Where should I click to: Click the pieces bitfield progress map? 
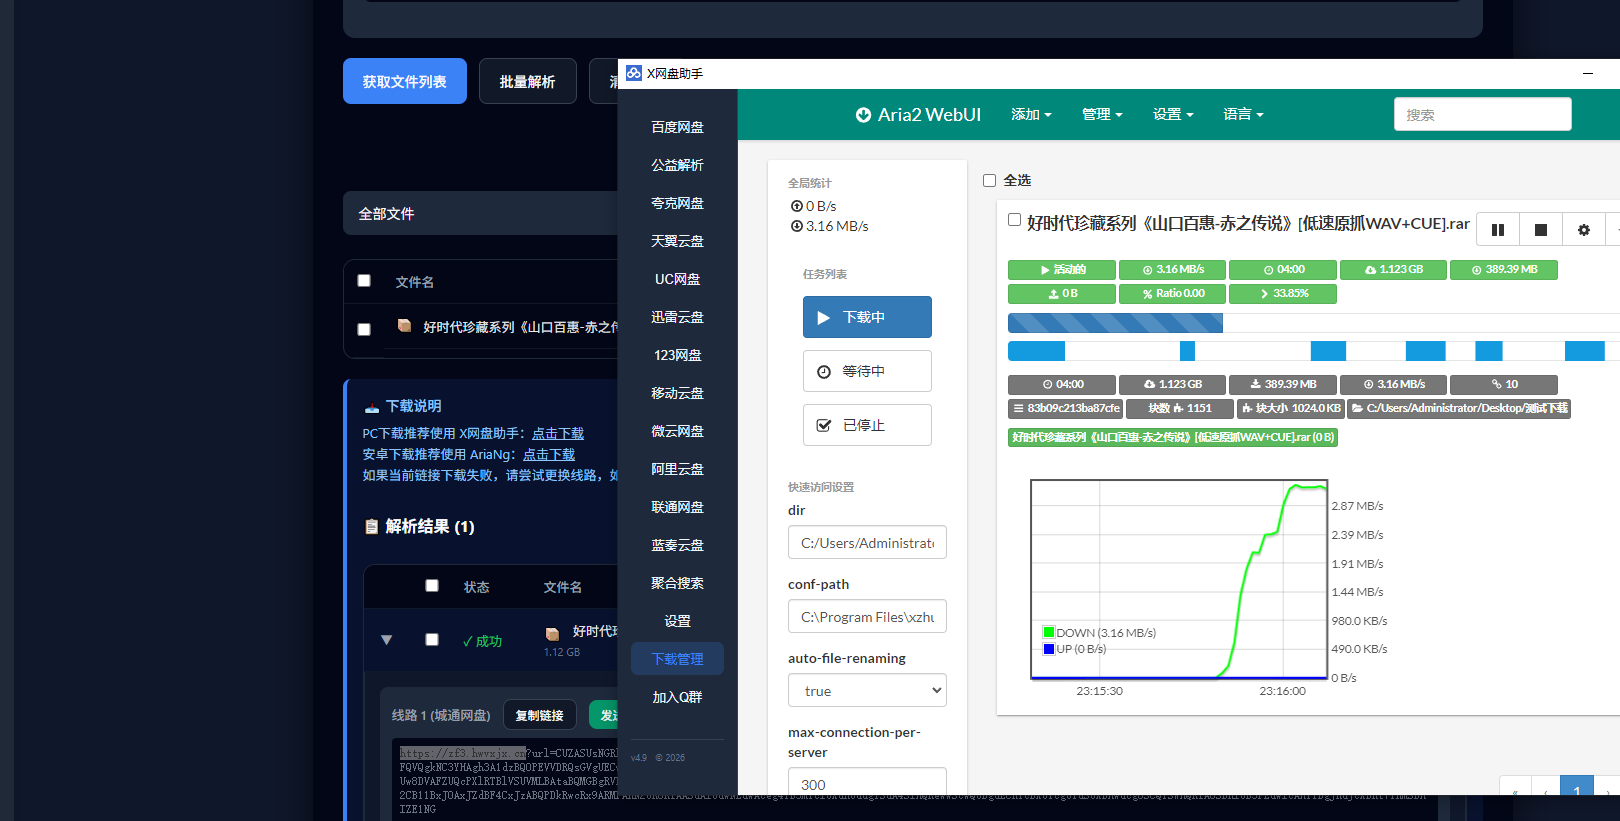pyautogui.click(x=1314, y=351)
